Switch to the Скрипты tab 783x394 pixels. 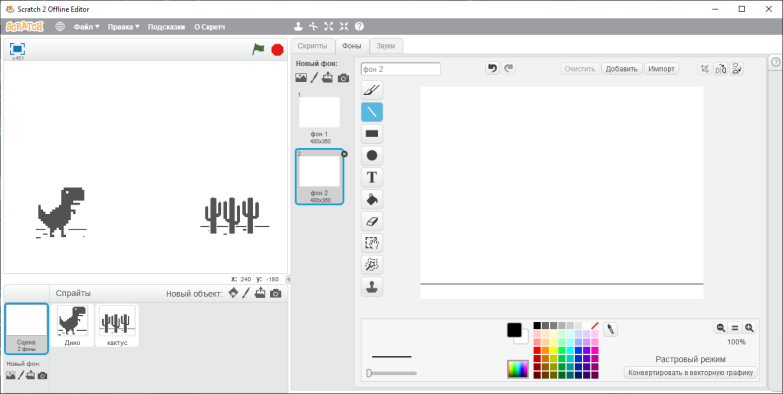coord(313,46)
